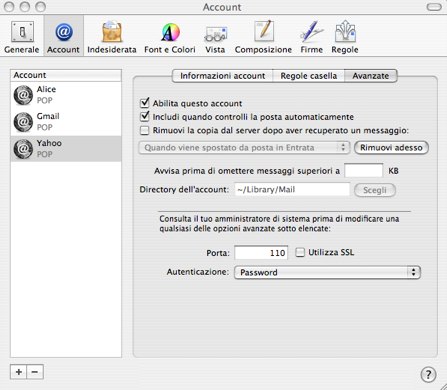Open Quando viene spostato dropdown

[244, 148]
